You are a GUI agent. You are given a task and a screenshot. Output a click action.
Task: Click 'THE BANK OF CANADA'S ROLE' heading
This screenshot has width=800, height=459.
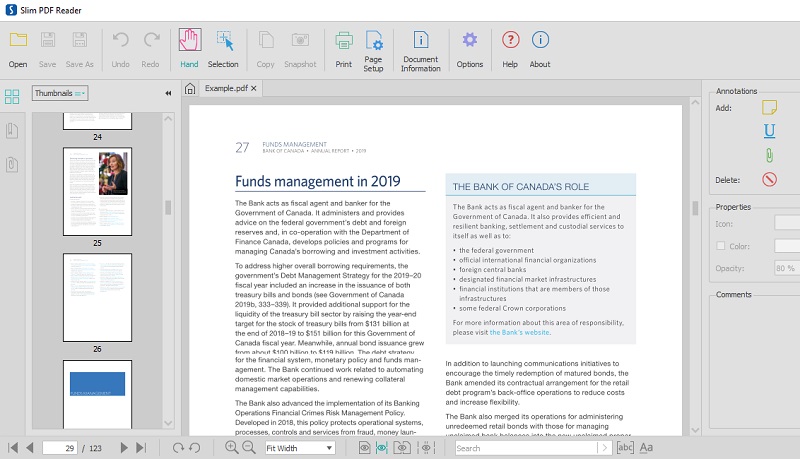coord(520,187)
